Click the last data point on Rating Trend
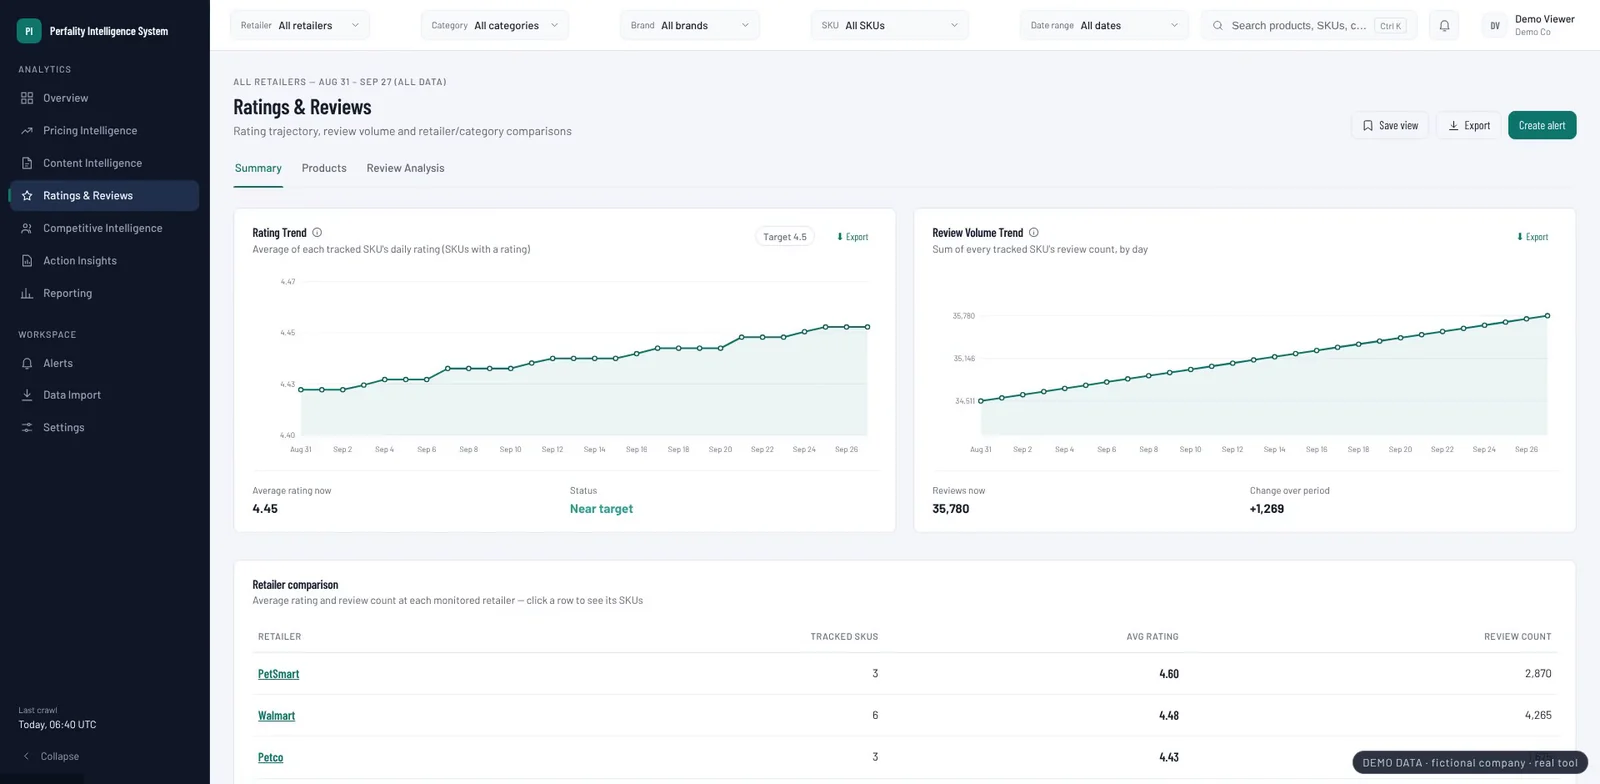The width and height of the screenshot is (1600, 784). point(867,327)
